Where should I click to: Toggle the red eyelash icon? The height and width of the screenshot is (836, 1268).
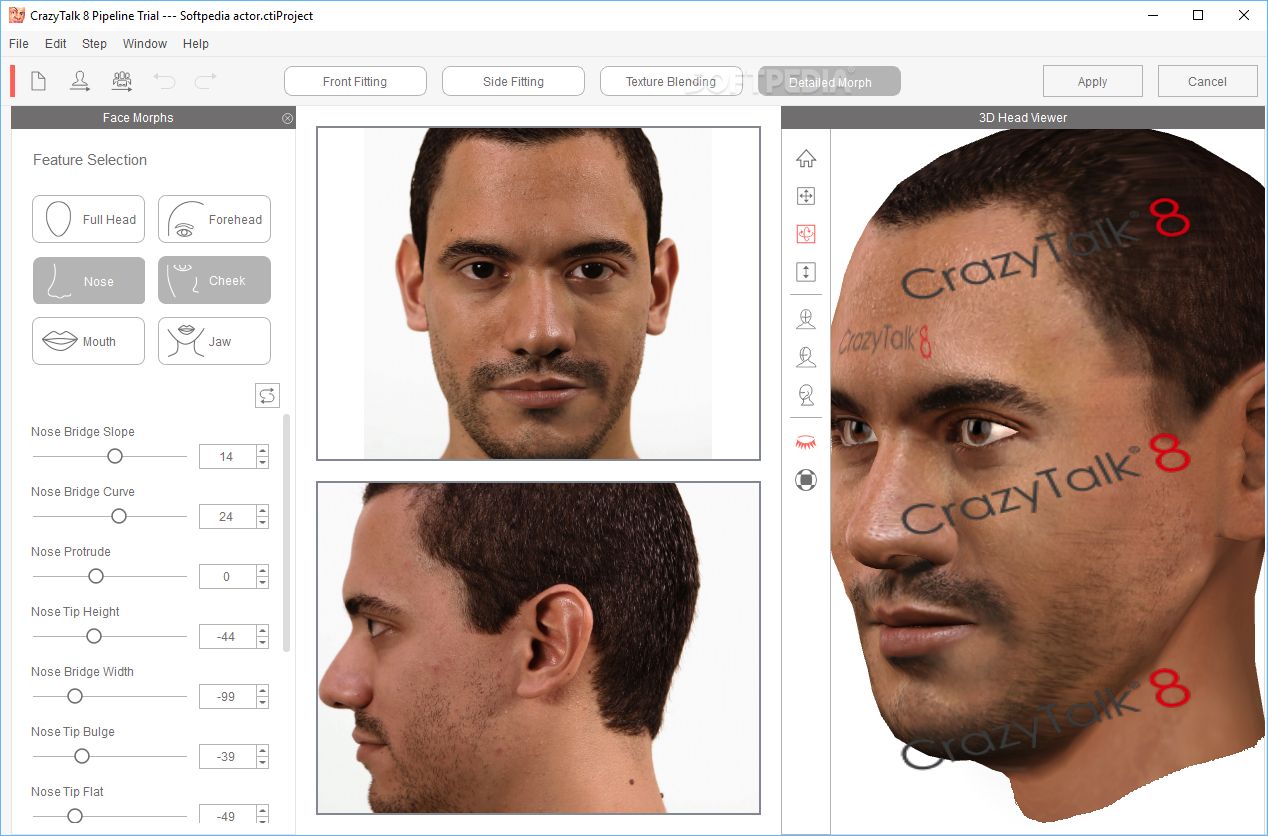pos(806,442)
